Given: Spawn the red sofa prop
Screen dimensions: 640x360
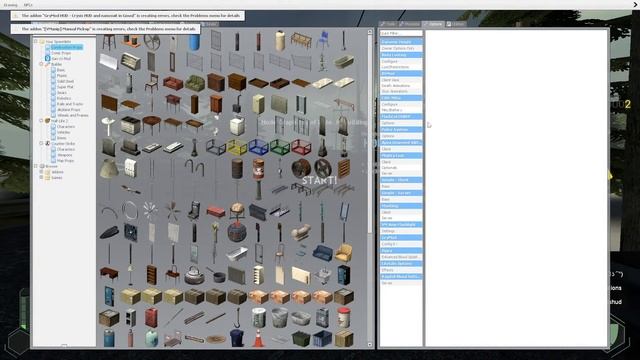Looking at the screenshot, I should click(173, 83).
